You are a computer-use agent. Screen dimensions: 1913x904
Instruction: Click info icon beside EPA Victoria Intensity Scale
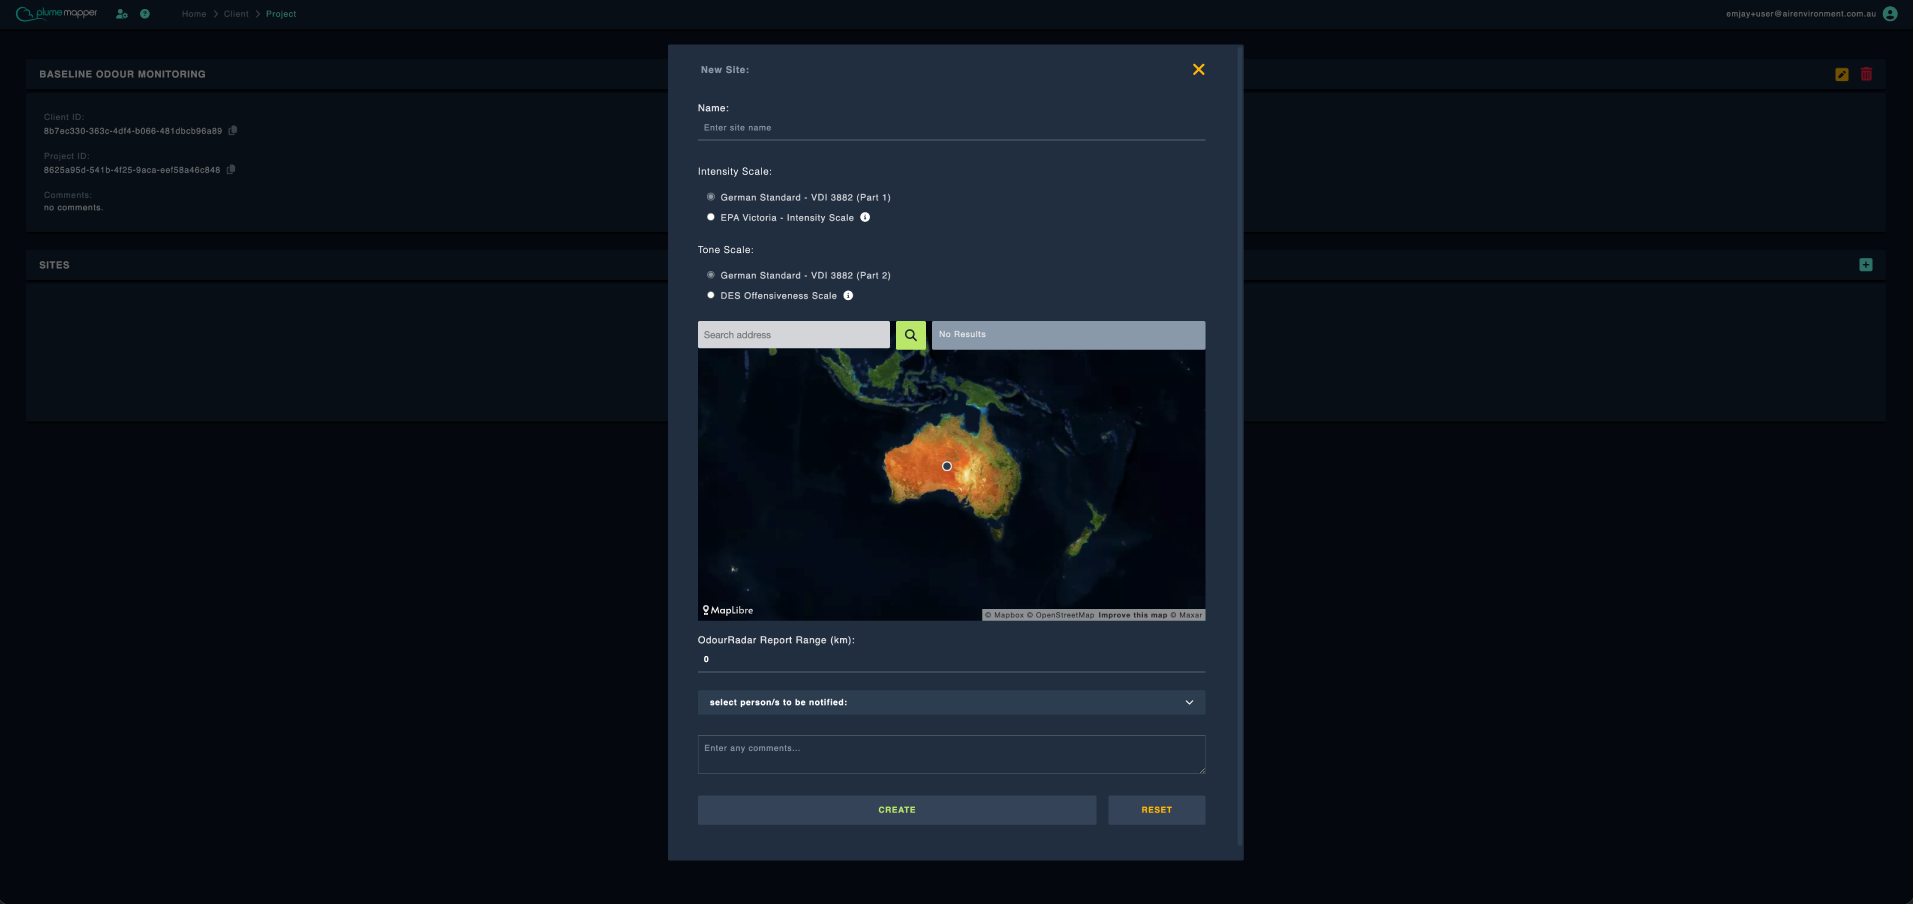pos(865,217)
